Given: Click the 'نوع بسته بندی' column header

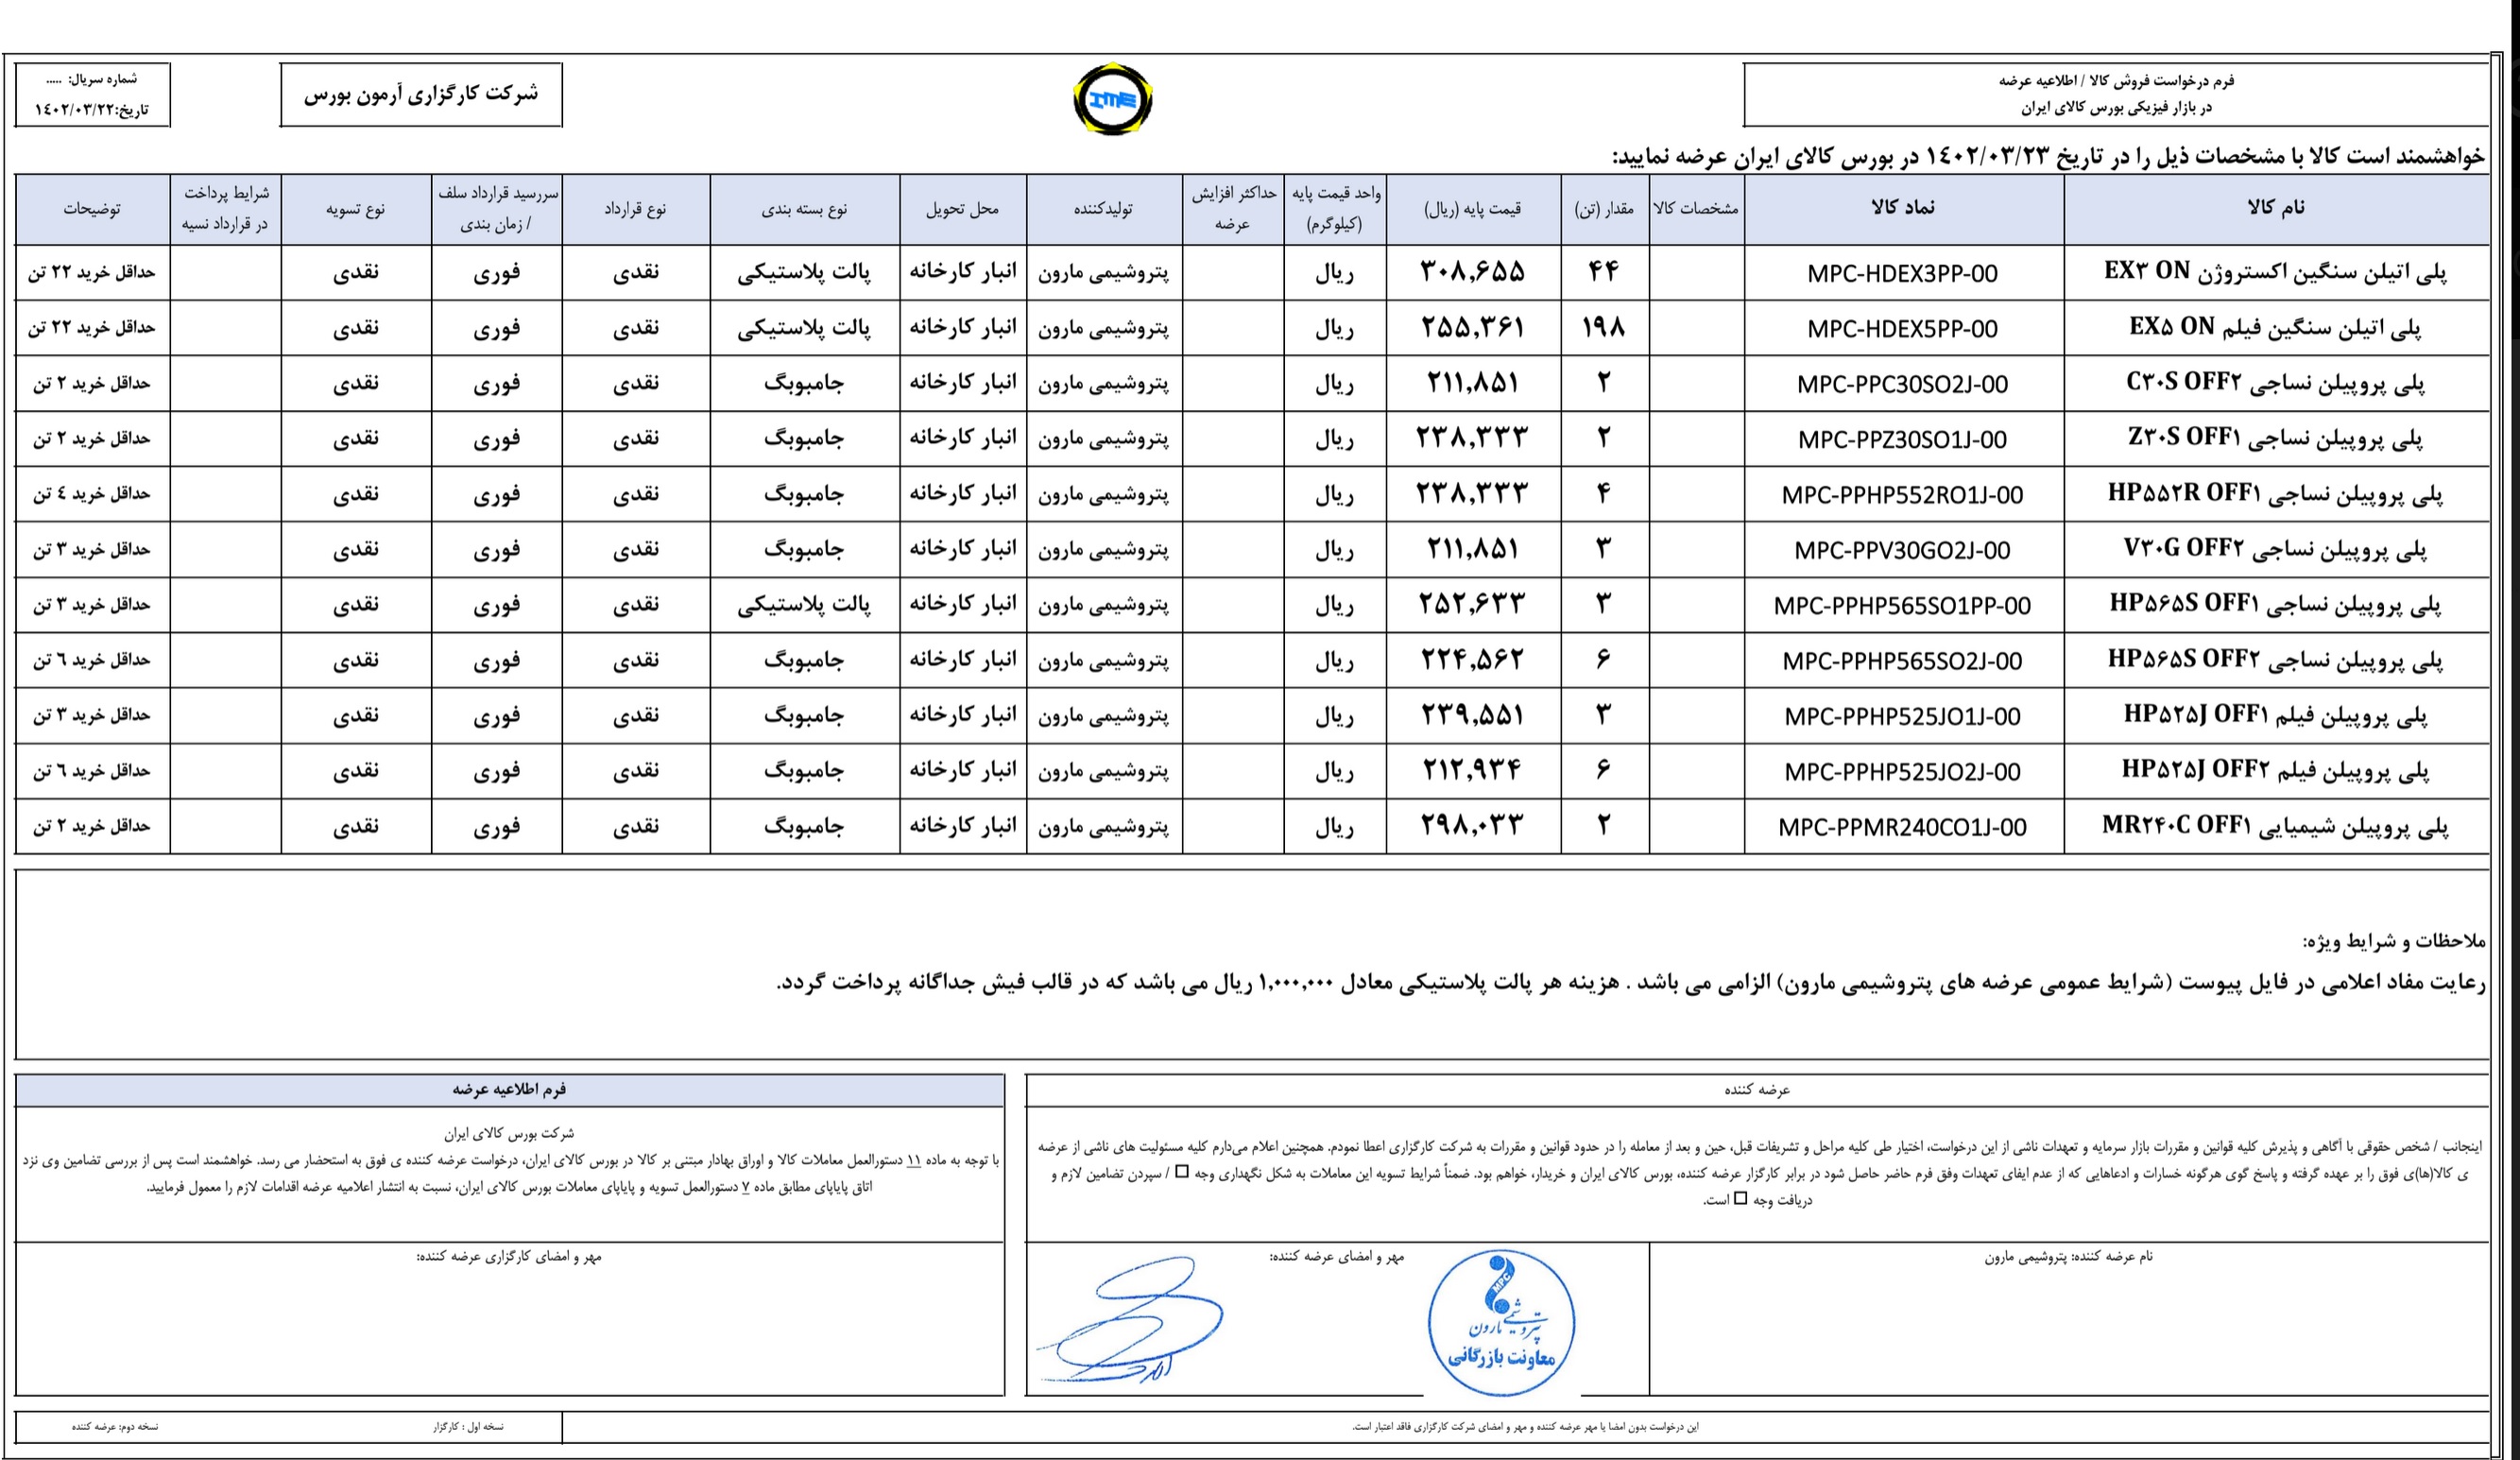Looking at the screenshot, I should pos(804,209).
